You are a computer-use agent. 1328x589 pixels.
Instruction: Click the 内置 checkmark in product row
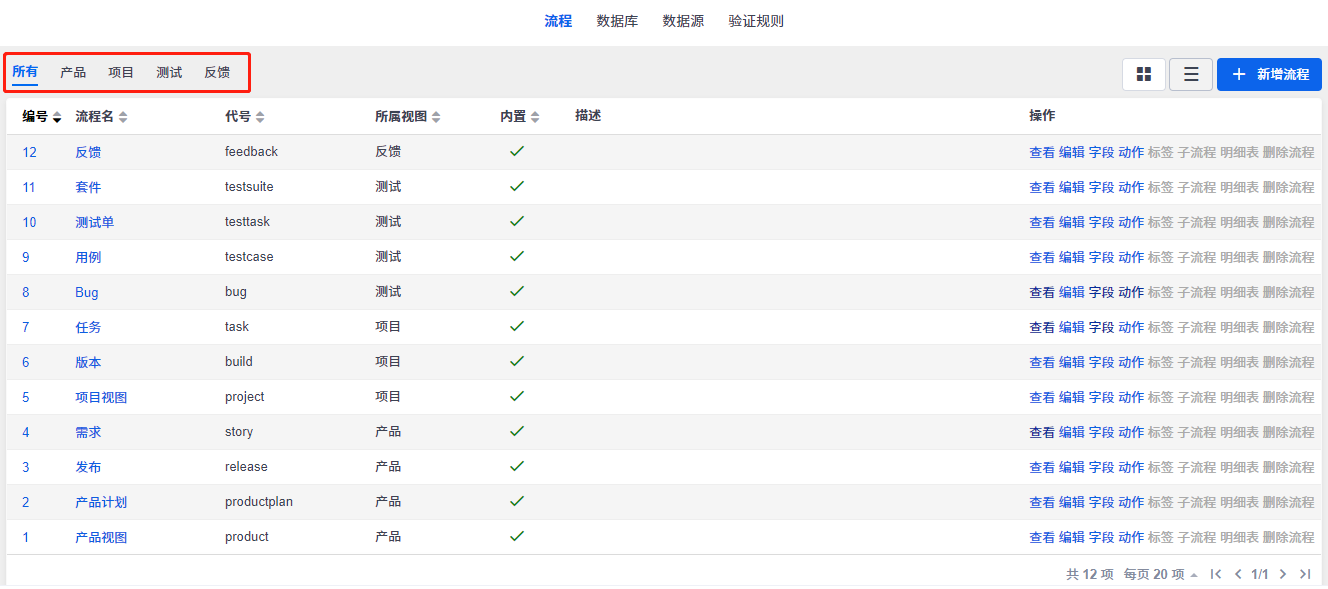[517, 536]
